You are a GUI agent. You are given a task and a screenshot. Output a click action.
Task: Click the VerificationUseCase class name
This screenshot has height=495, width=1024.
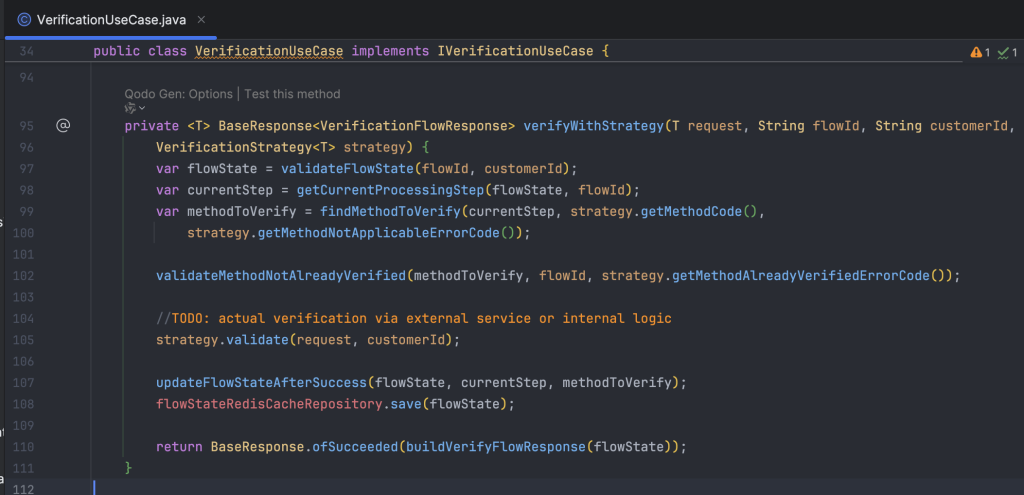(x=269, y=51)
